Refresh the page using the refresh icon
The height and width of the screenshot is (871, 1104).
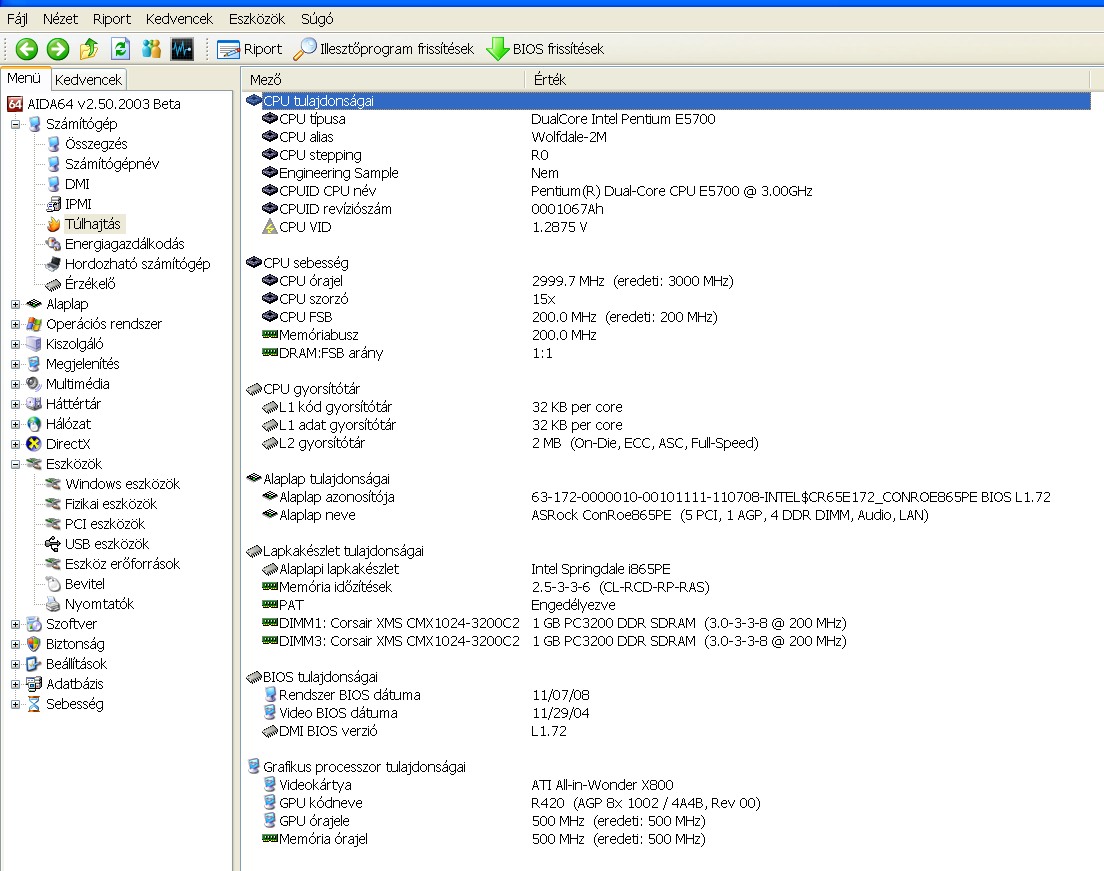(x=120, y=49)
